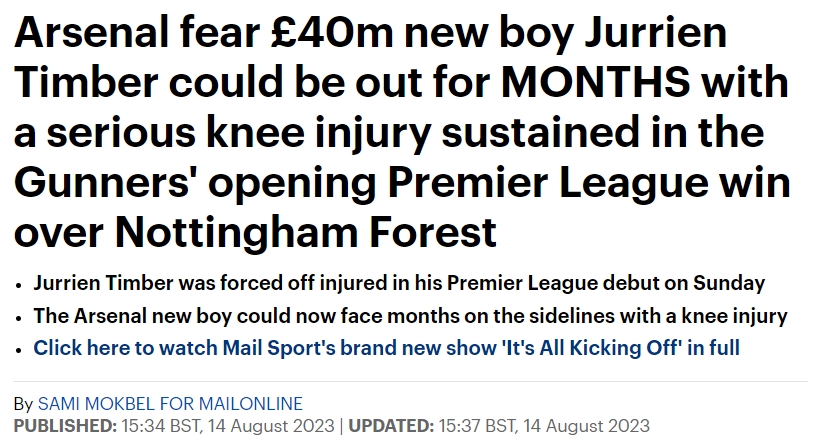This screenshot has height=448, width=816.
Task: Click the bullet about months on the sidelines
Action: 410,316
